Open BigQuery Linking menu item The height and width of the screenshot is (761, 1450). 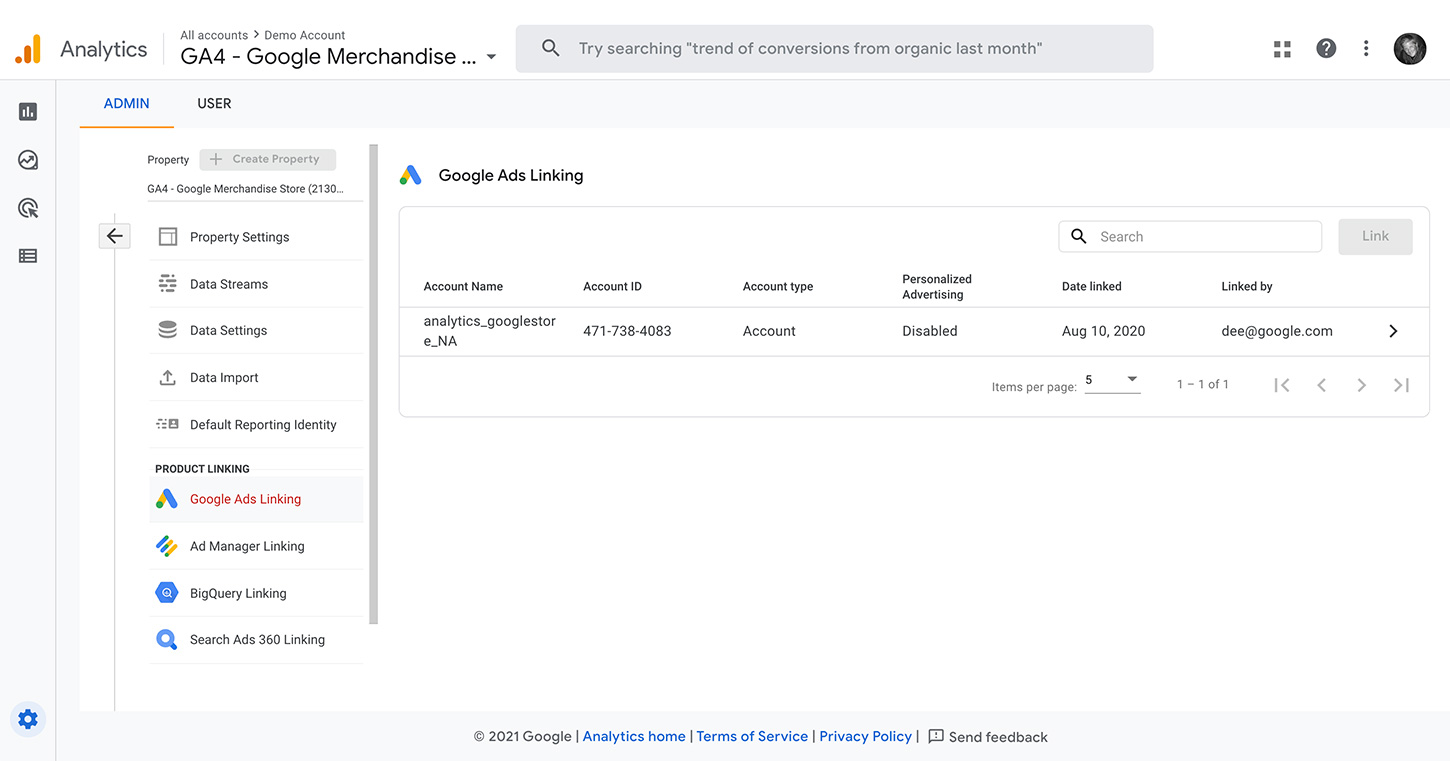pyautogui.click(x=256, y=593)
